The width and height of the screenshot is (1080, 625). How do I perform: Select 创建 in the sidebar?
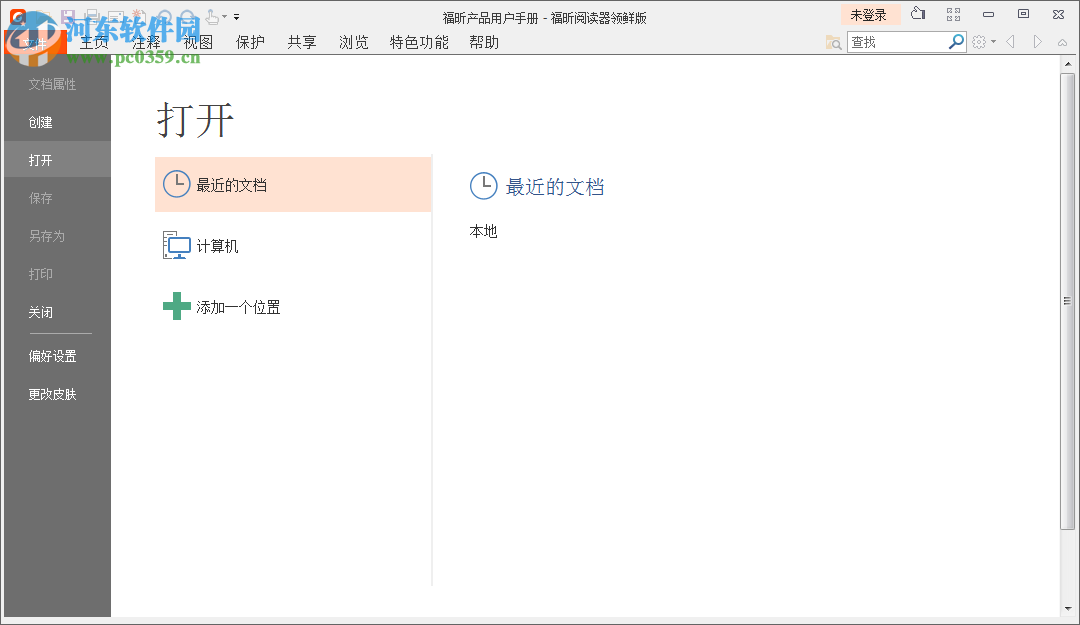(x=57, y=122)
